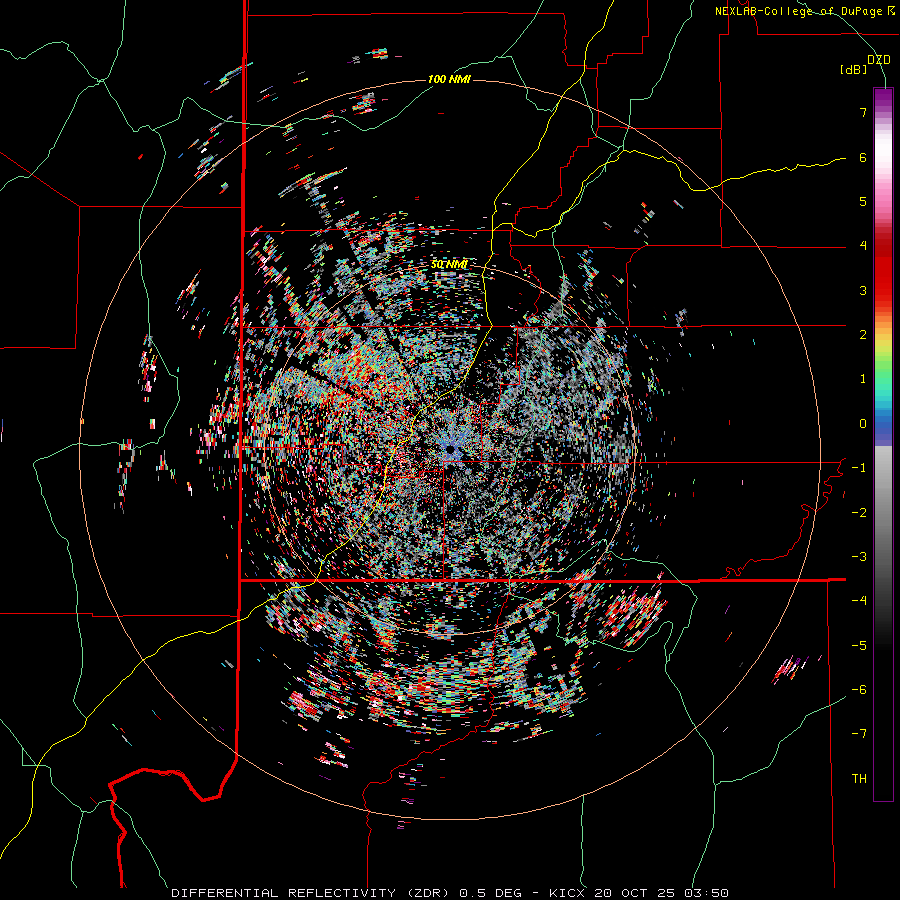Click the 0 value on the color scale
900x900 pixels.
click(x=863, y=424)
